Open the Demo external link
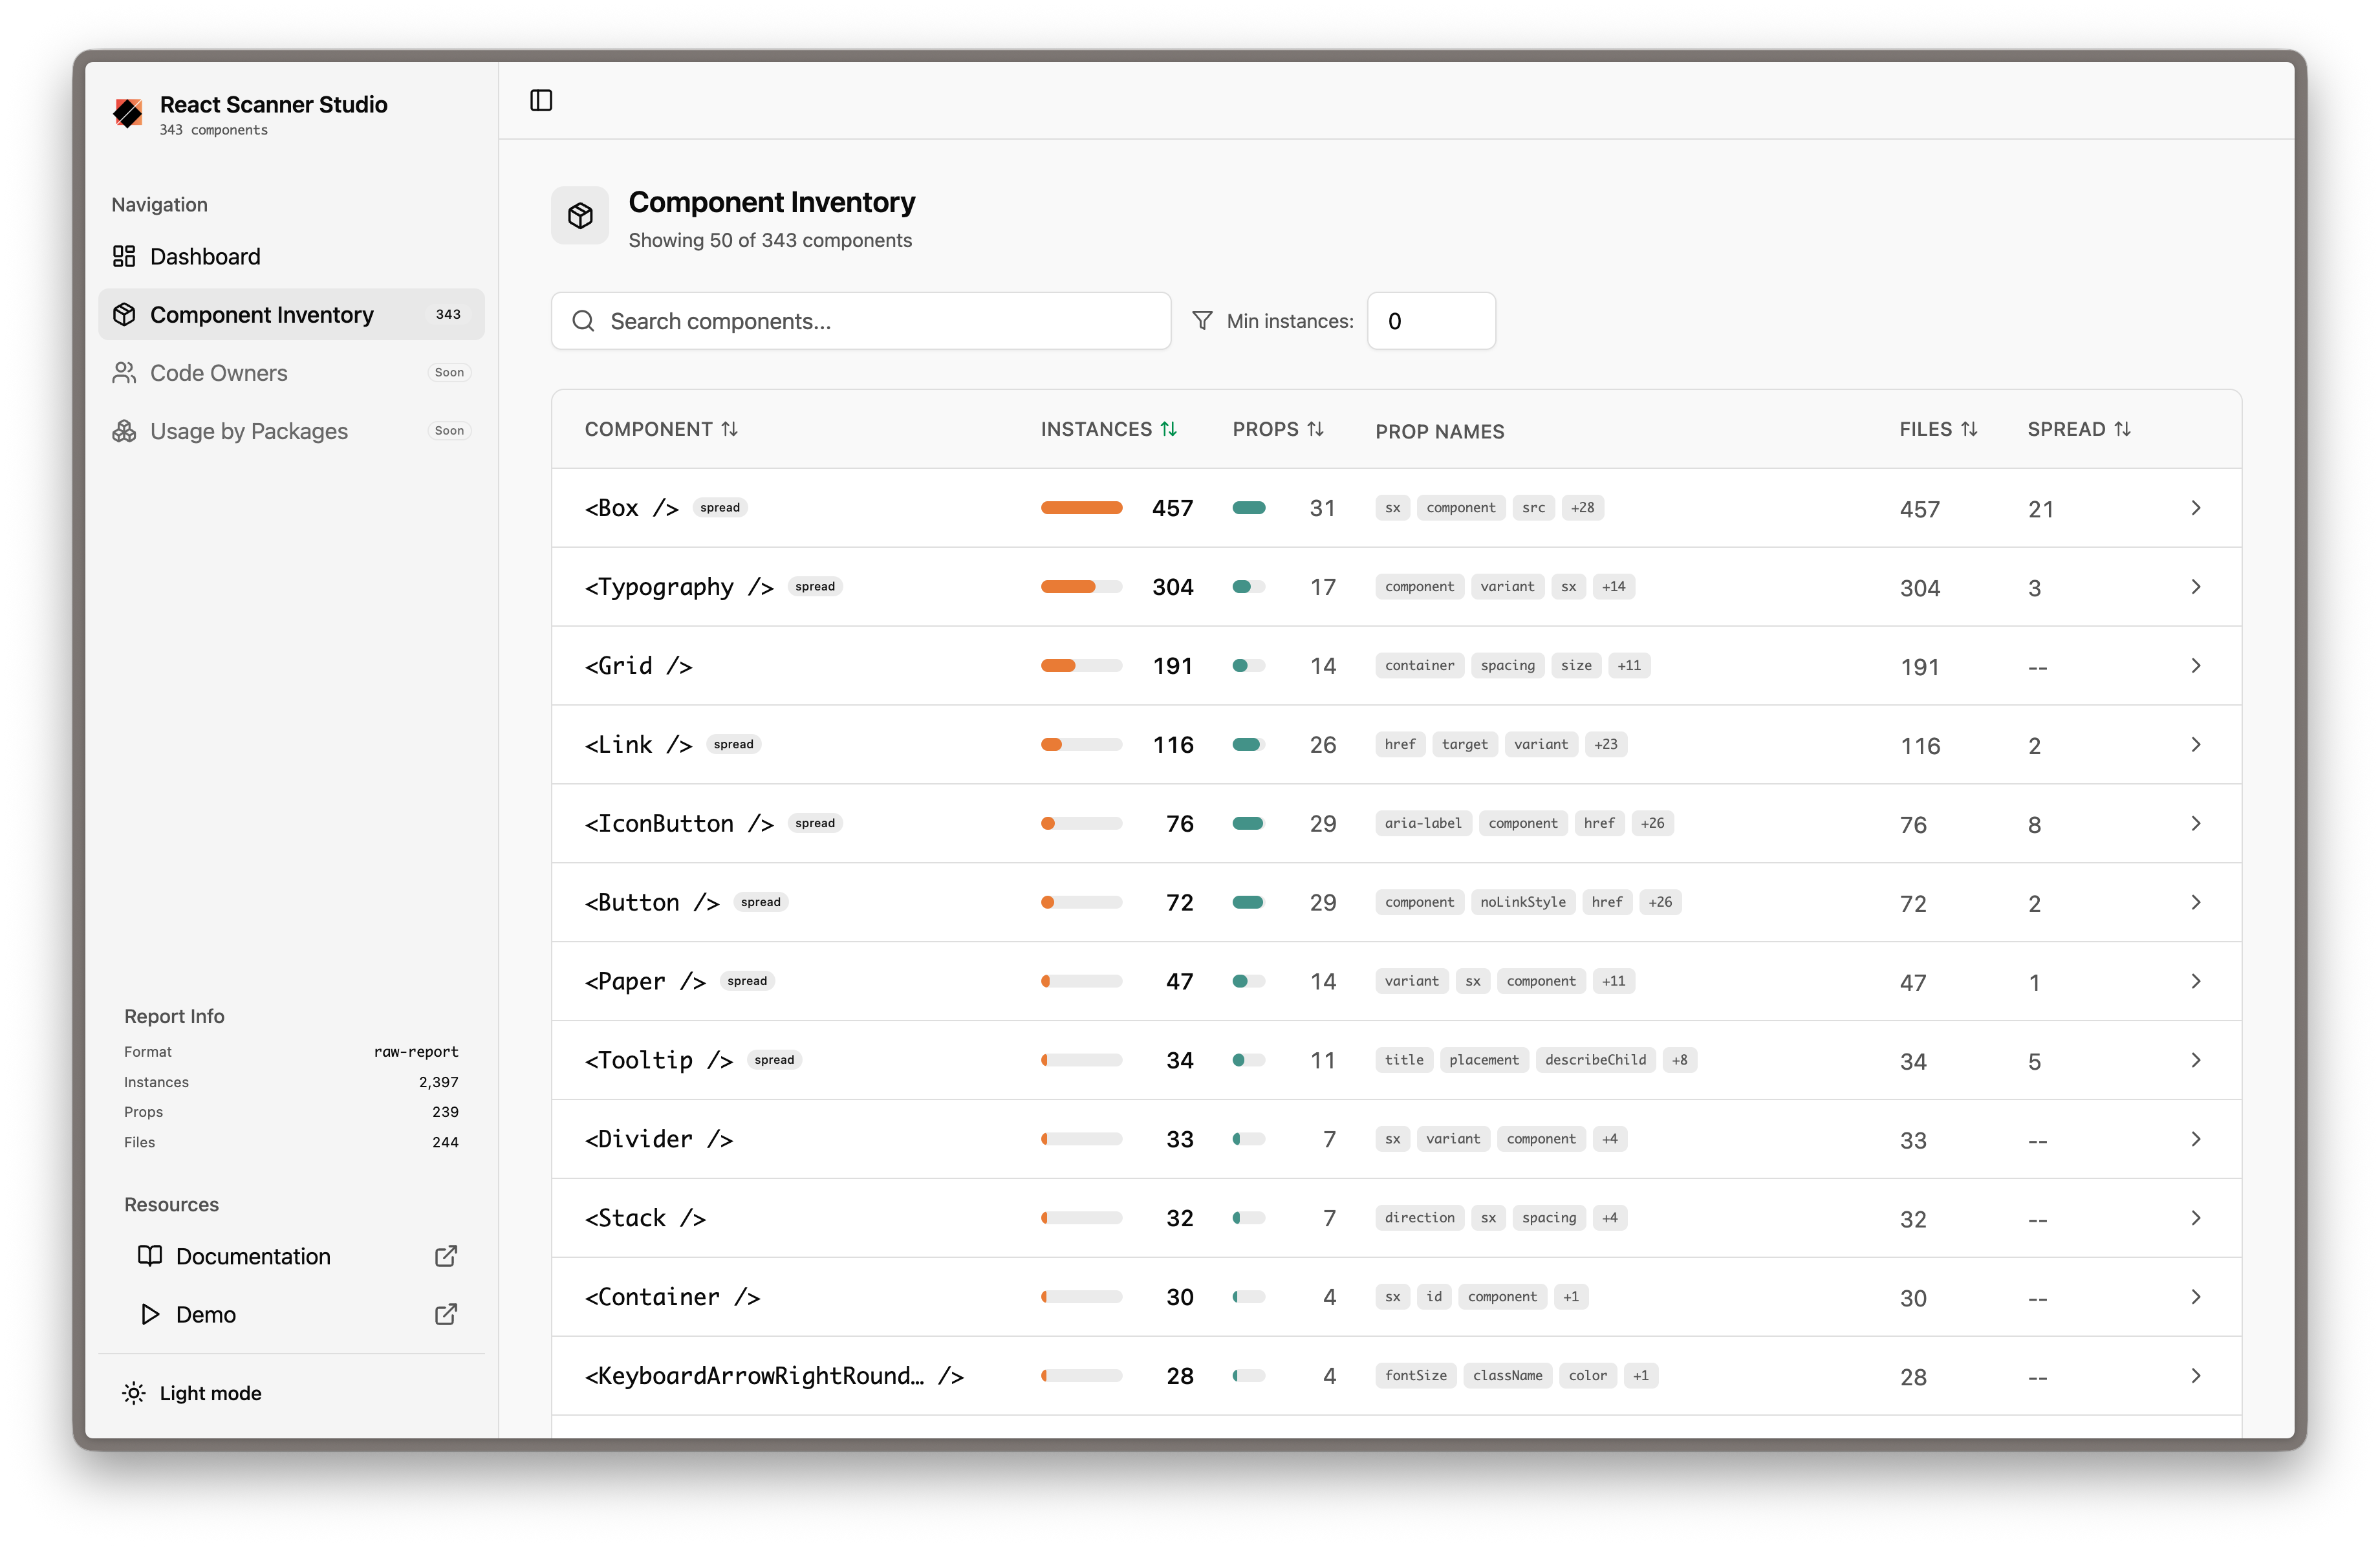The width and height of the screenshot is (2380, 1547). 445,1314
